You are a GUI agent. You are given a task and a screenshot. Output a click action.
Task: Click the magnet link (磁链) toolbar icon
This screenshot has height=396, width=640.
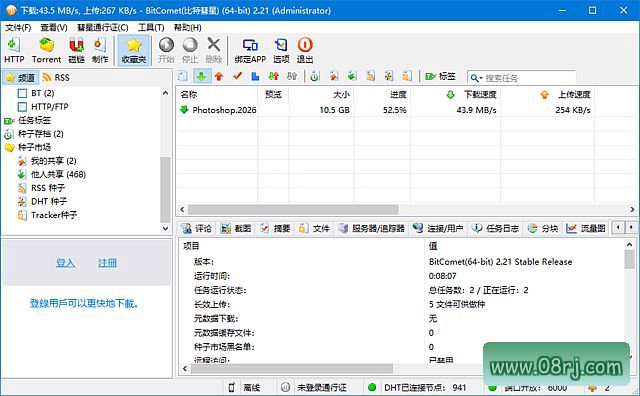pos(76,50)
